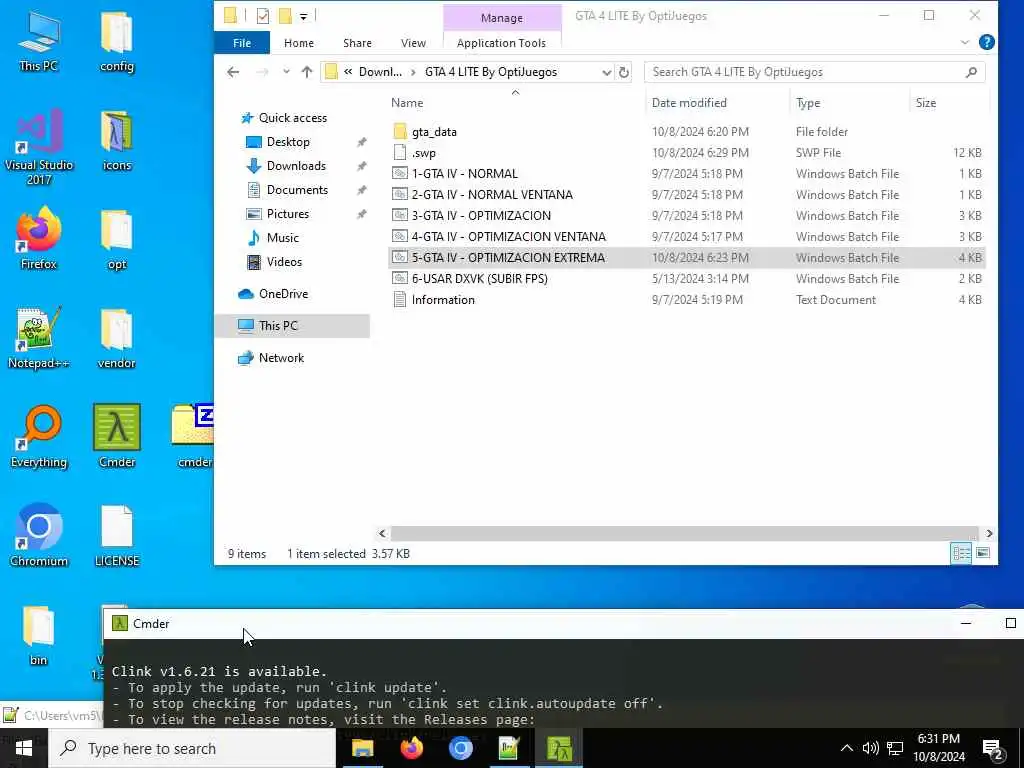Click horizontal scrollbar left arrow in Explorer

click(x=383, y=534)
